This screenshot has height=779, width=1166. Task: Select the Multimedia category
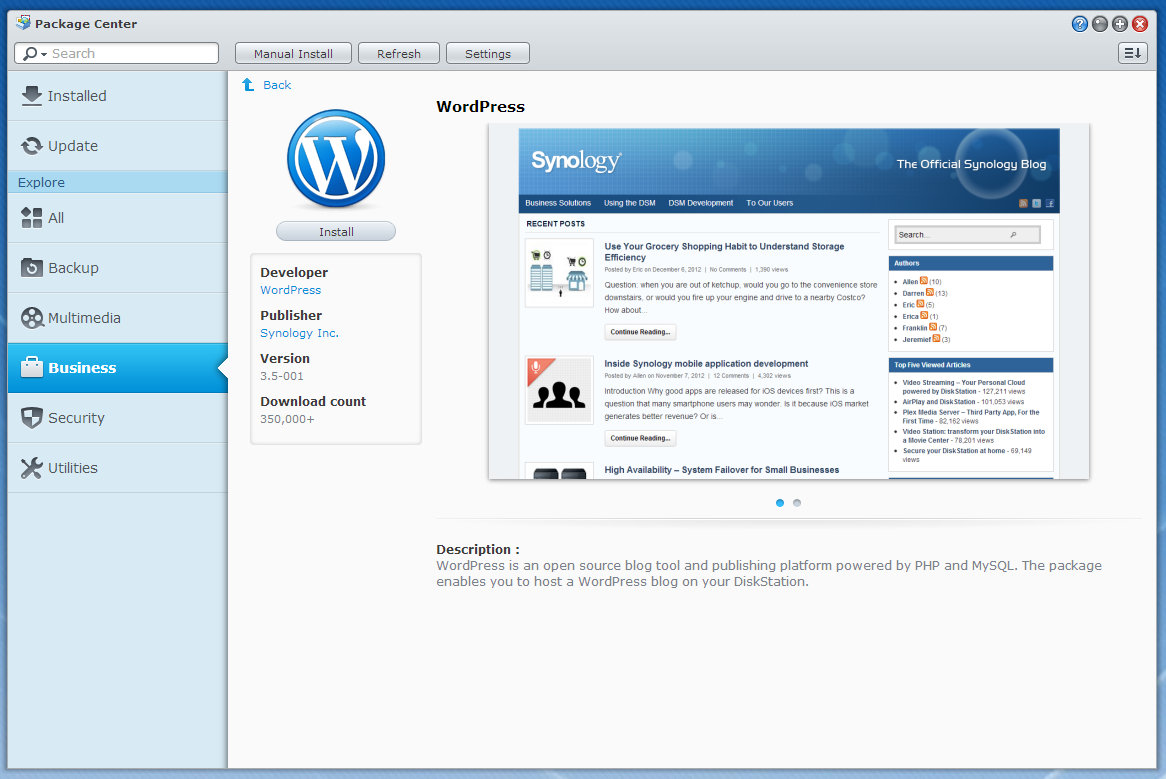click(x=117, y=318)
